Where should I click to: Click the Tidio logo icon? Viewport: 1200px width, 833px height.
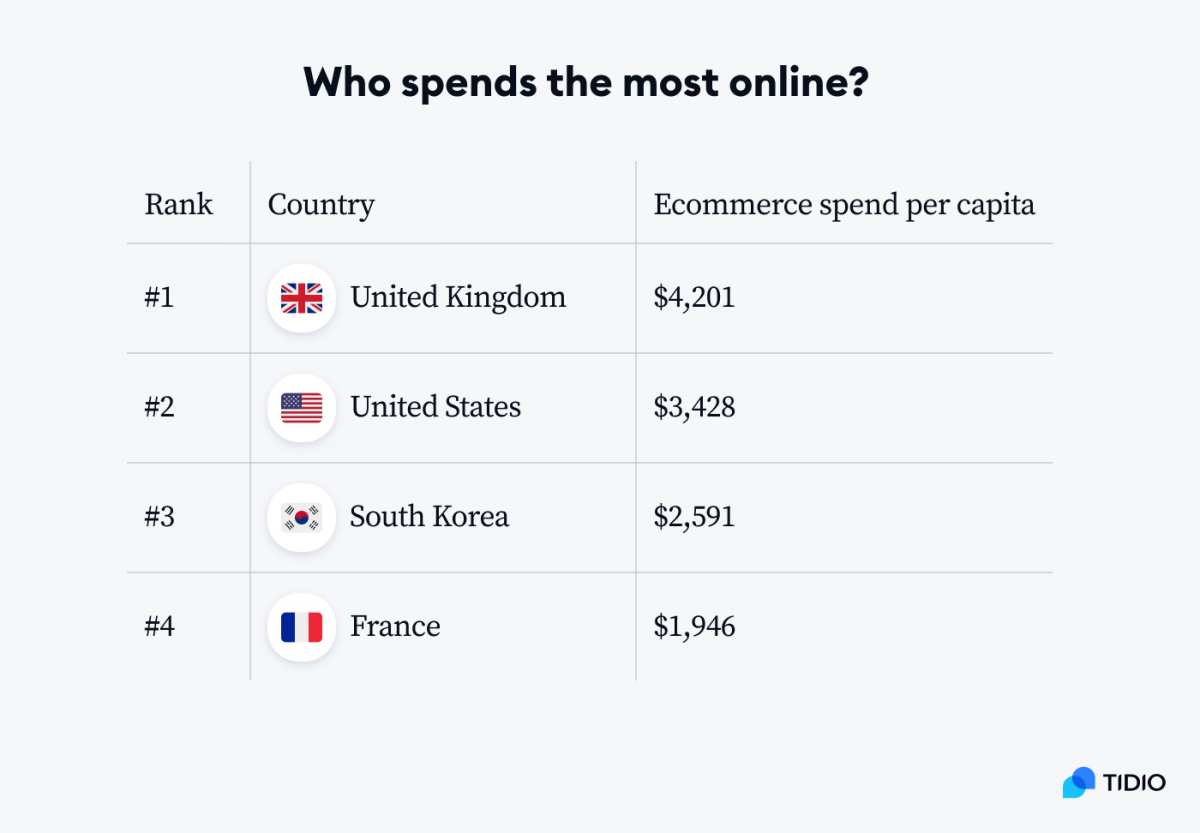(1079, 782)
